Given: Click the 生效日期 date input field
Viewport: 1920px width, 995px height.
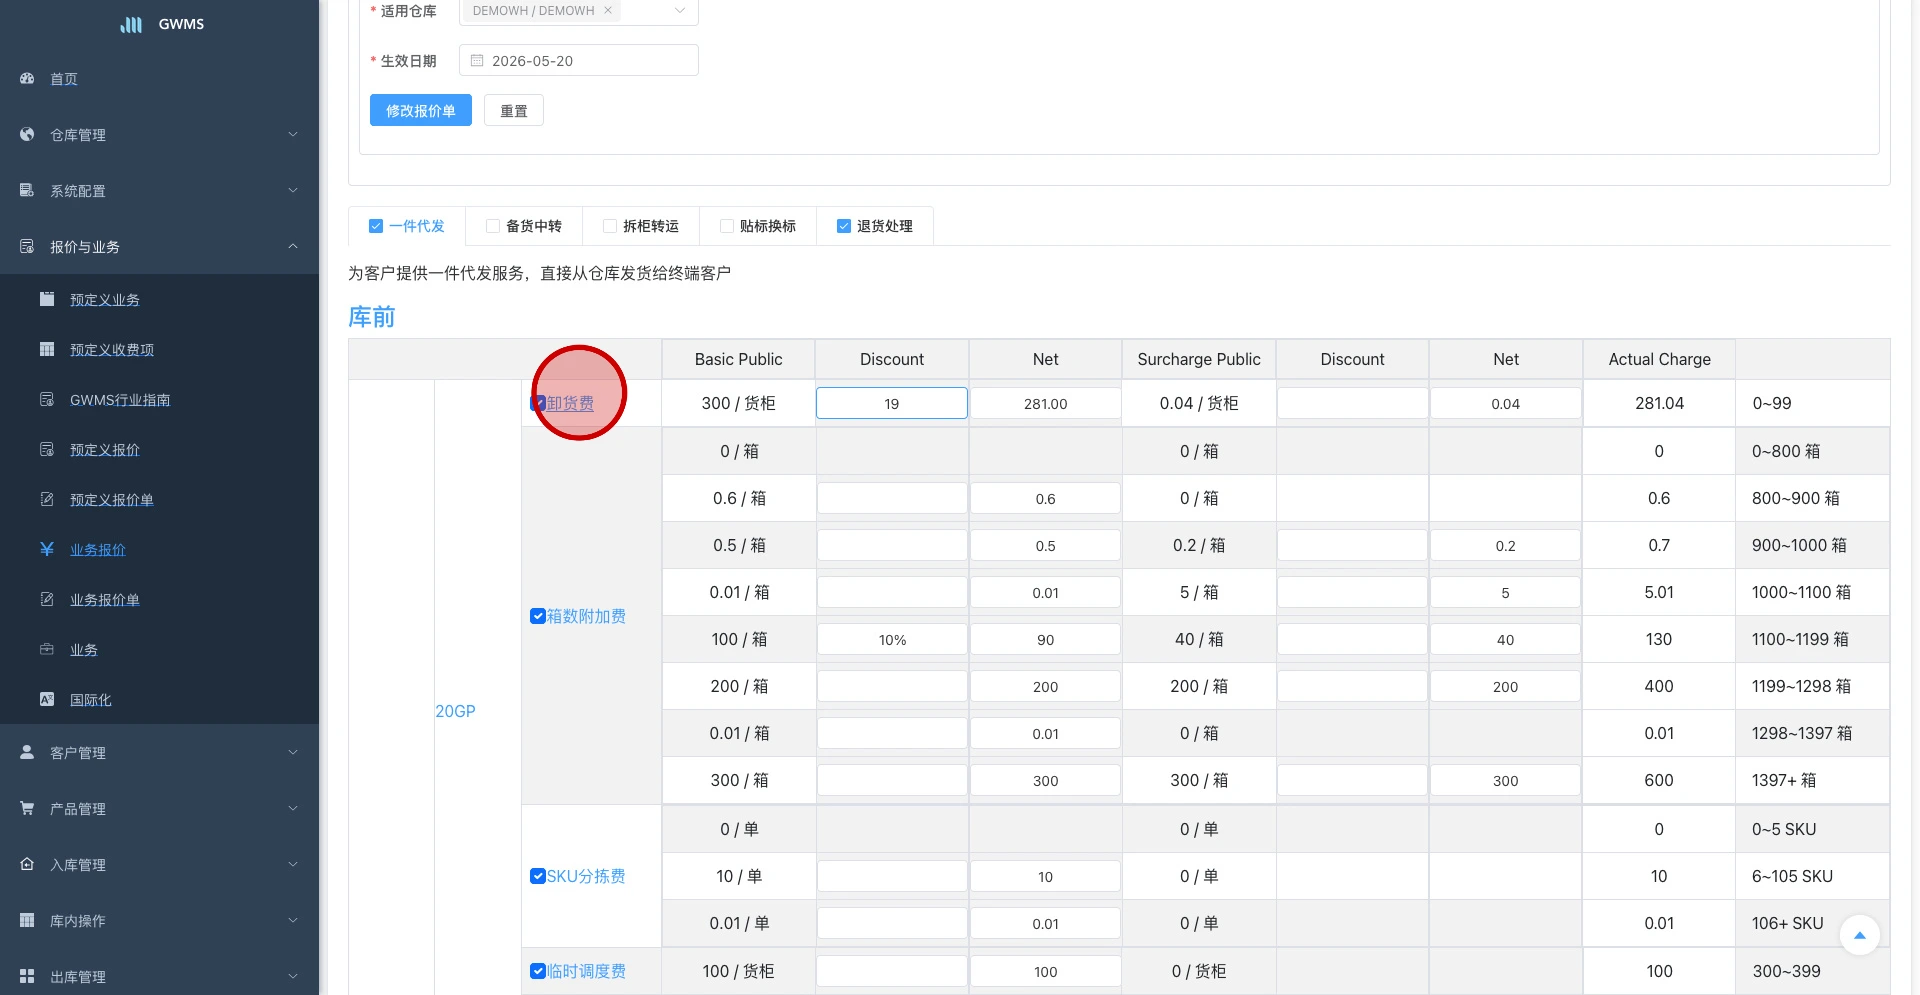Looking at the screenshot, I should tap(579, 60).
